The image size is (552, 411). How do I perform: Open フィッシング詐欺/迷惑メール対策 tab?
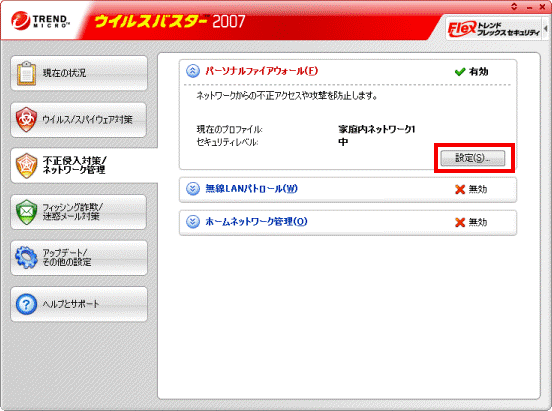(79, 212)
